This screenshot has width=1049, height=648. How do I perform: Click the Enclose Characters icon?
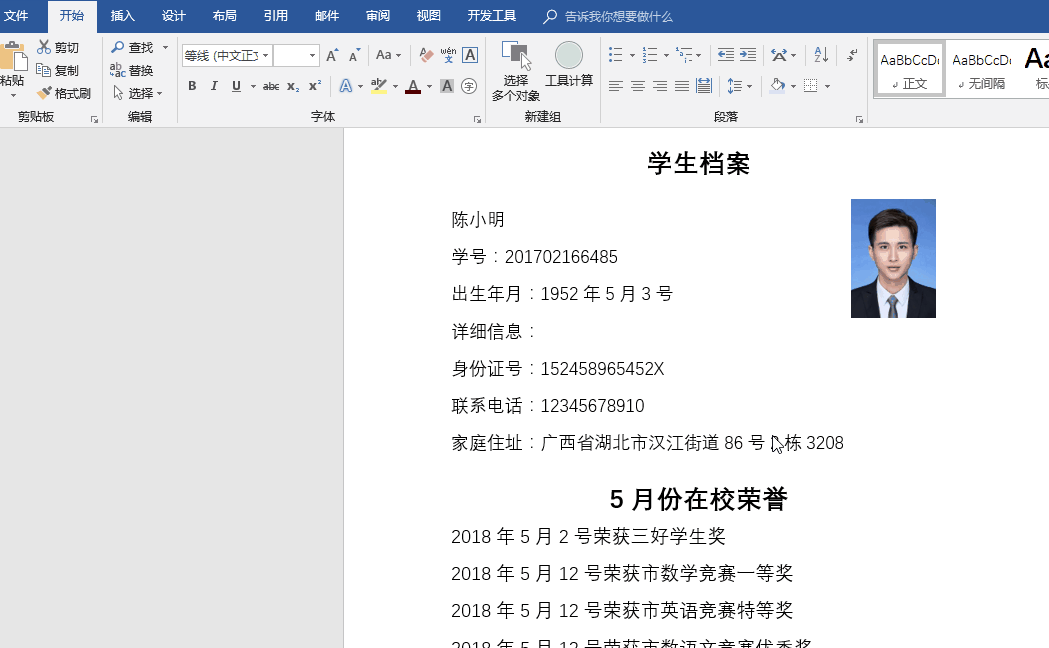[467, 86]
